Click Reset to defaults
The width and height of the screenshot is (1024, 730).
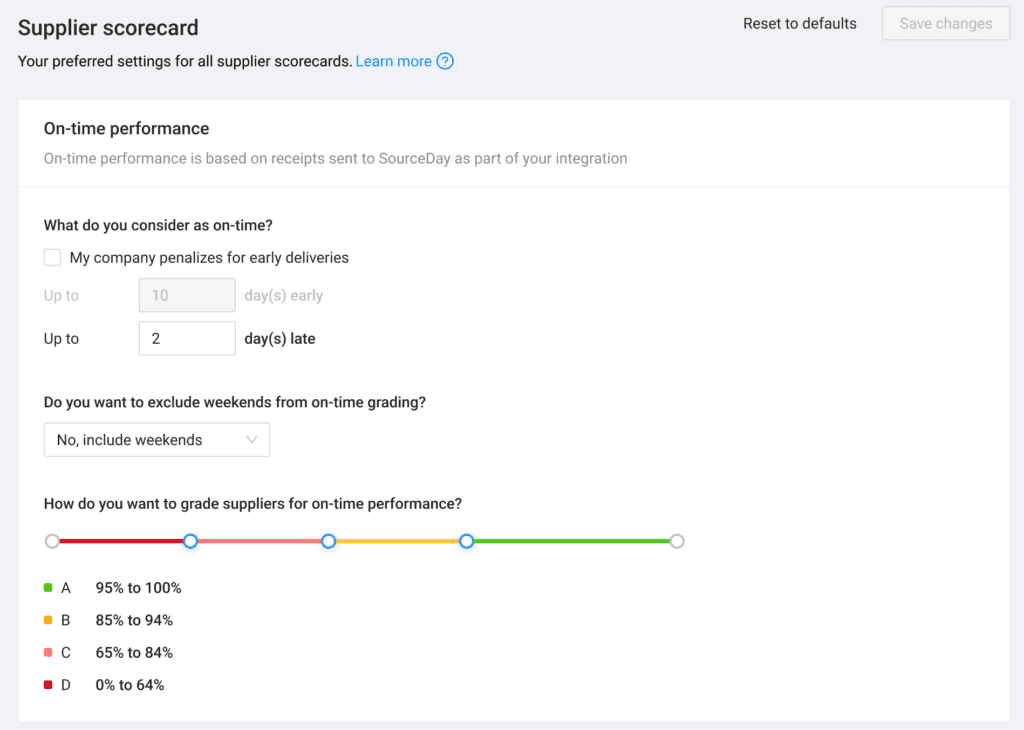[799, 23]
